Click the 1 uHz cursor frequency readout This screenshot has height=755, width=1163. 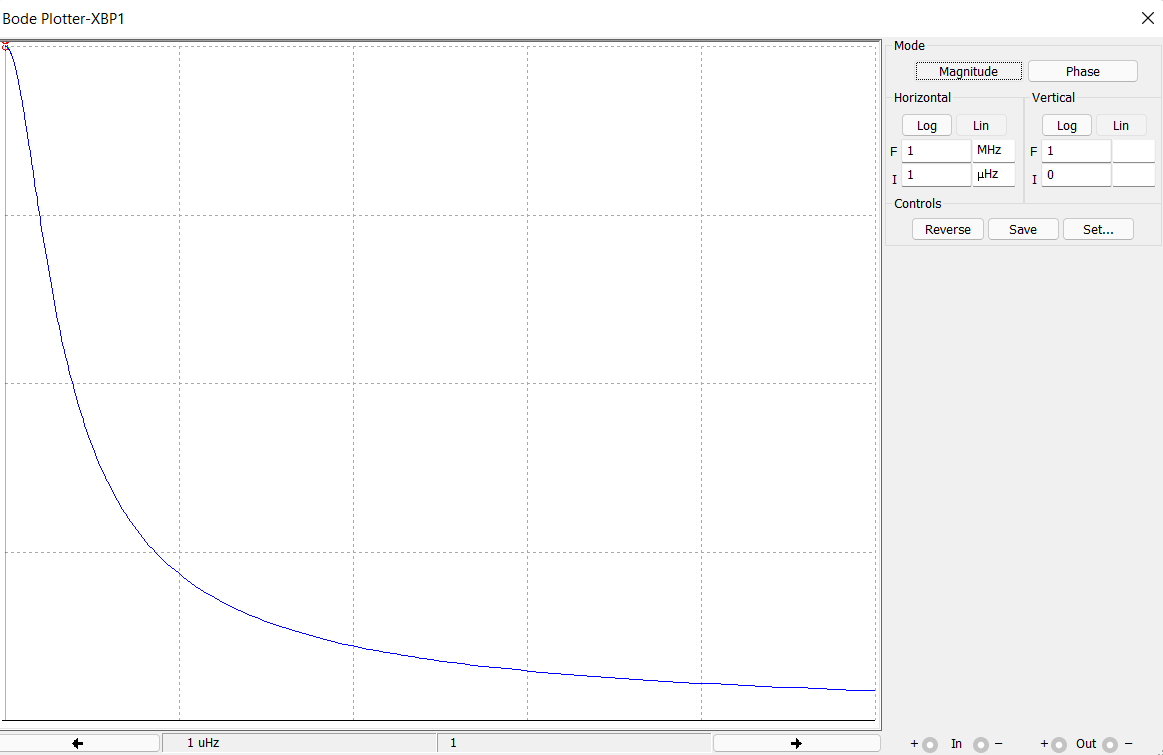click(x=299, y=743)
